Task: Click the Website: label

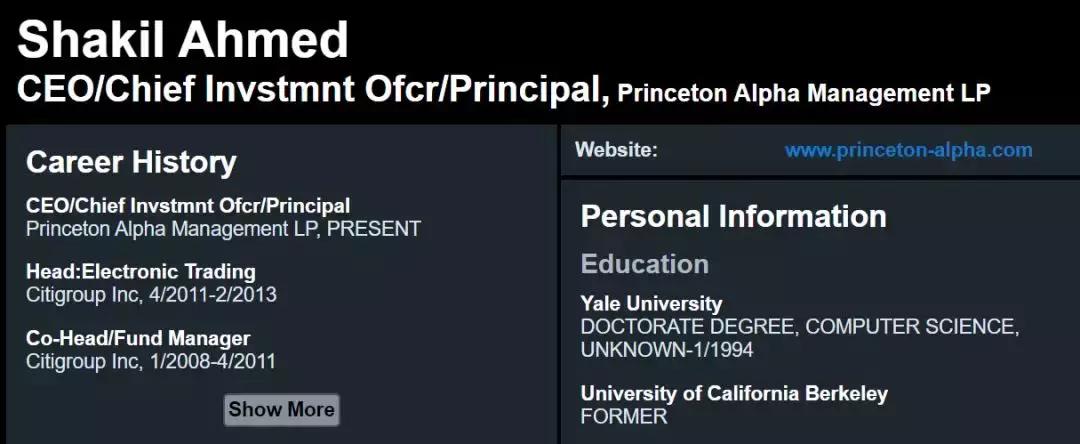Action: click(x=616, y=150)
